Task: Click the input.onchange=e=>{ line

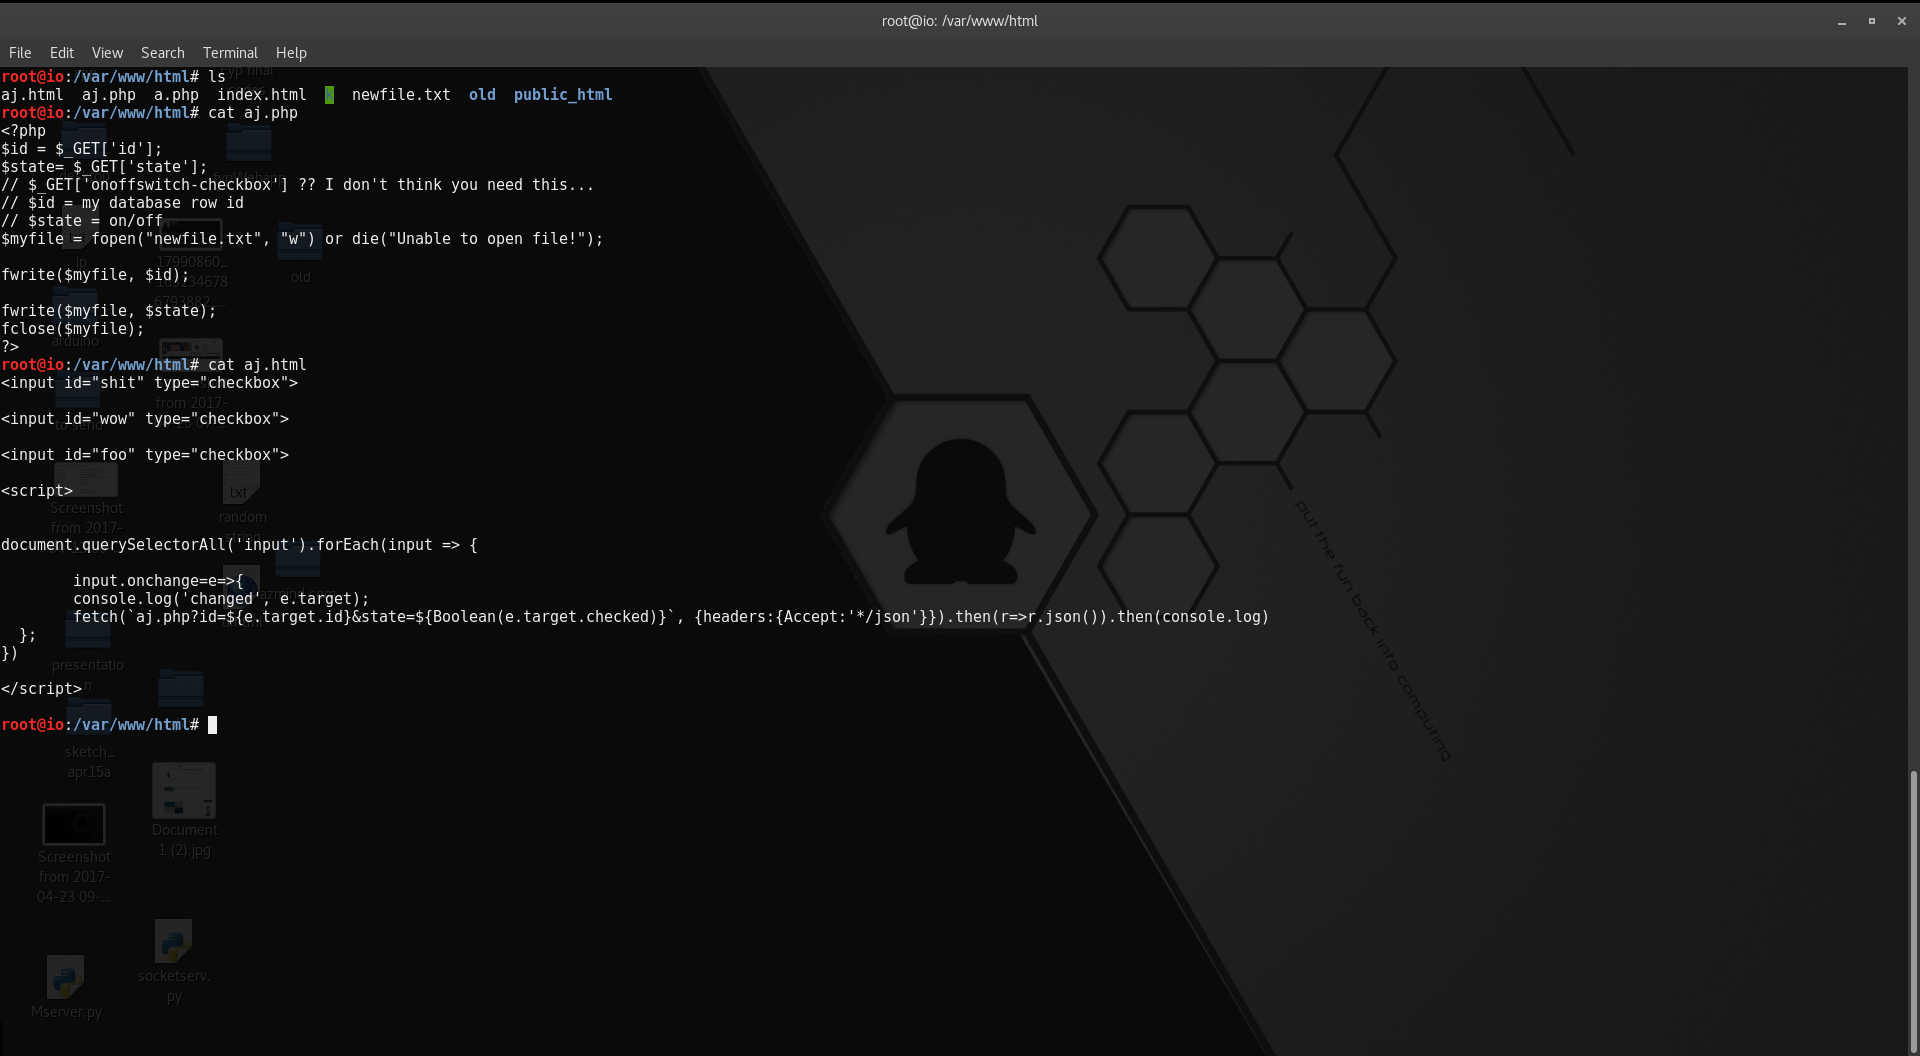Action: 158,581
